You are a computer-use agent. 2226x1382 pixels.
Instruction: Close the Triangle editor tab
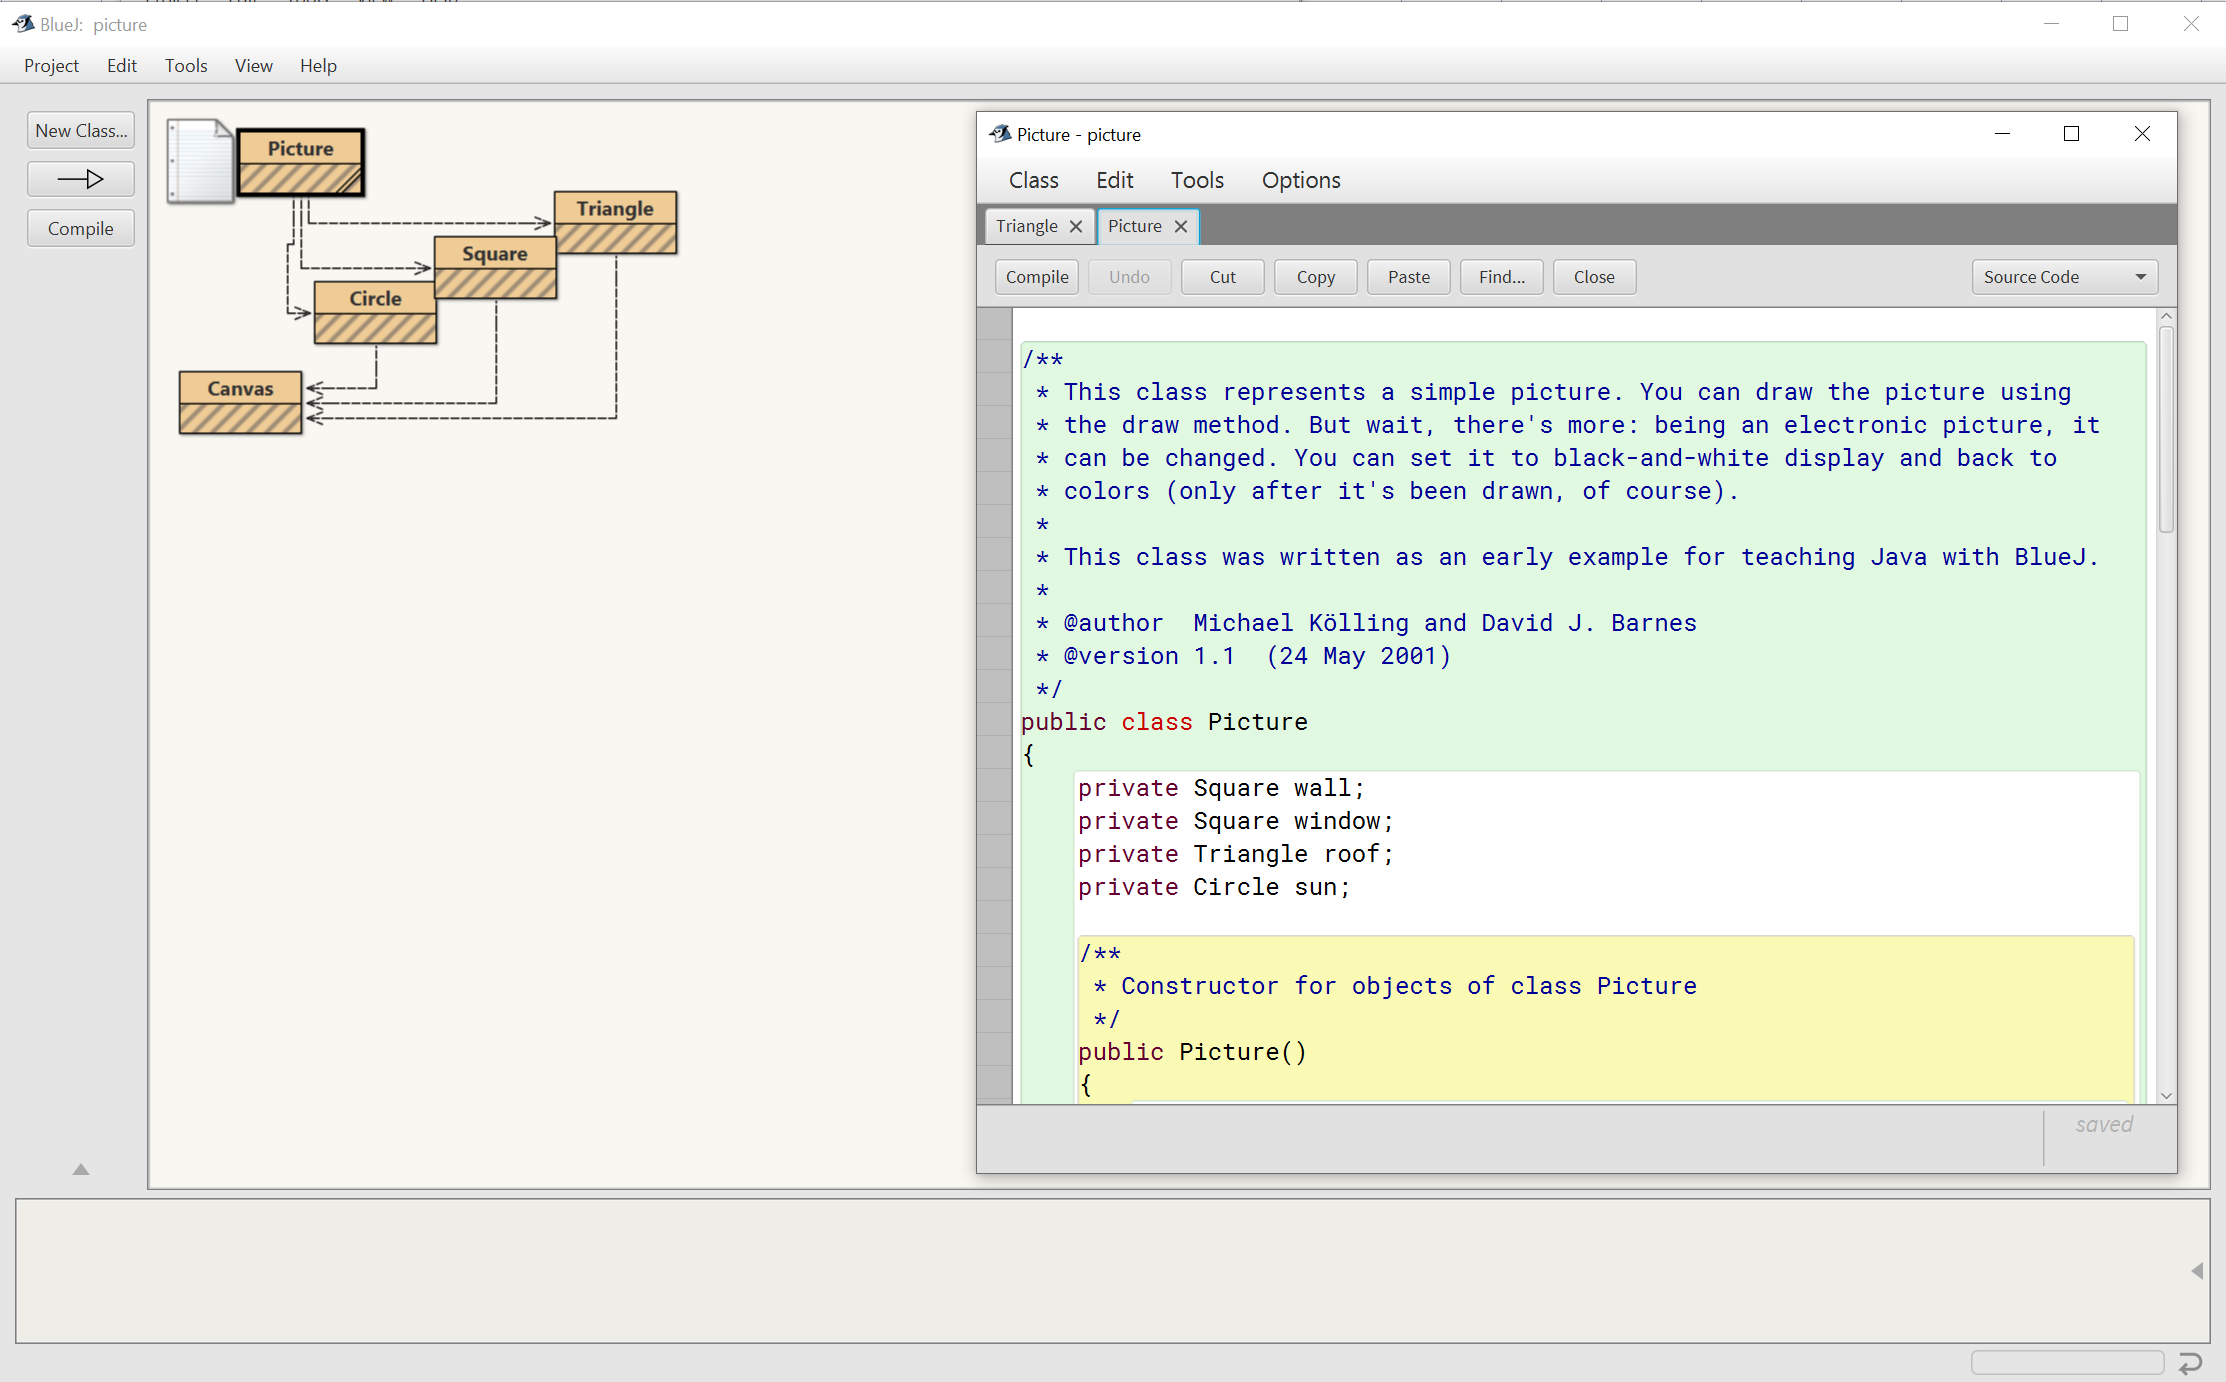tap(1076, 226)
